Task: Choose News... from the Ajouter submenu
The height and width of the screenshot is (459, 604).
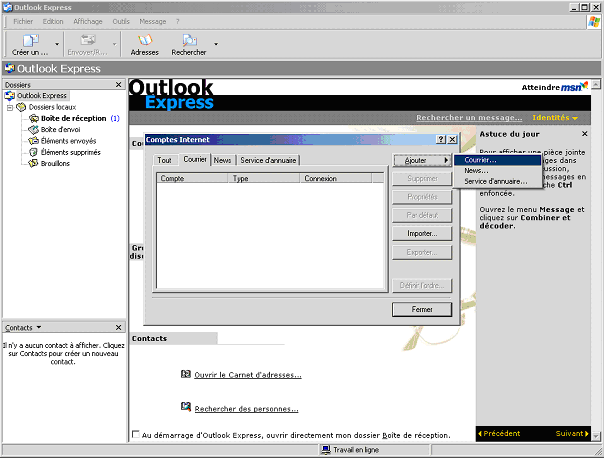Action: tap(497, 171)
